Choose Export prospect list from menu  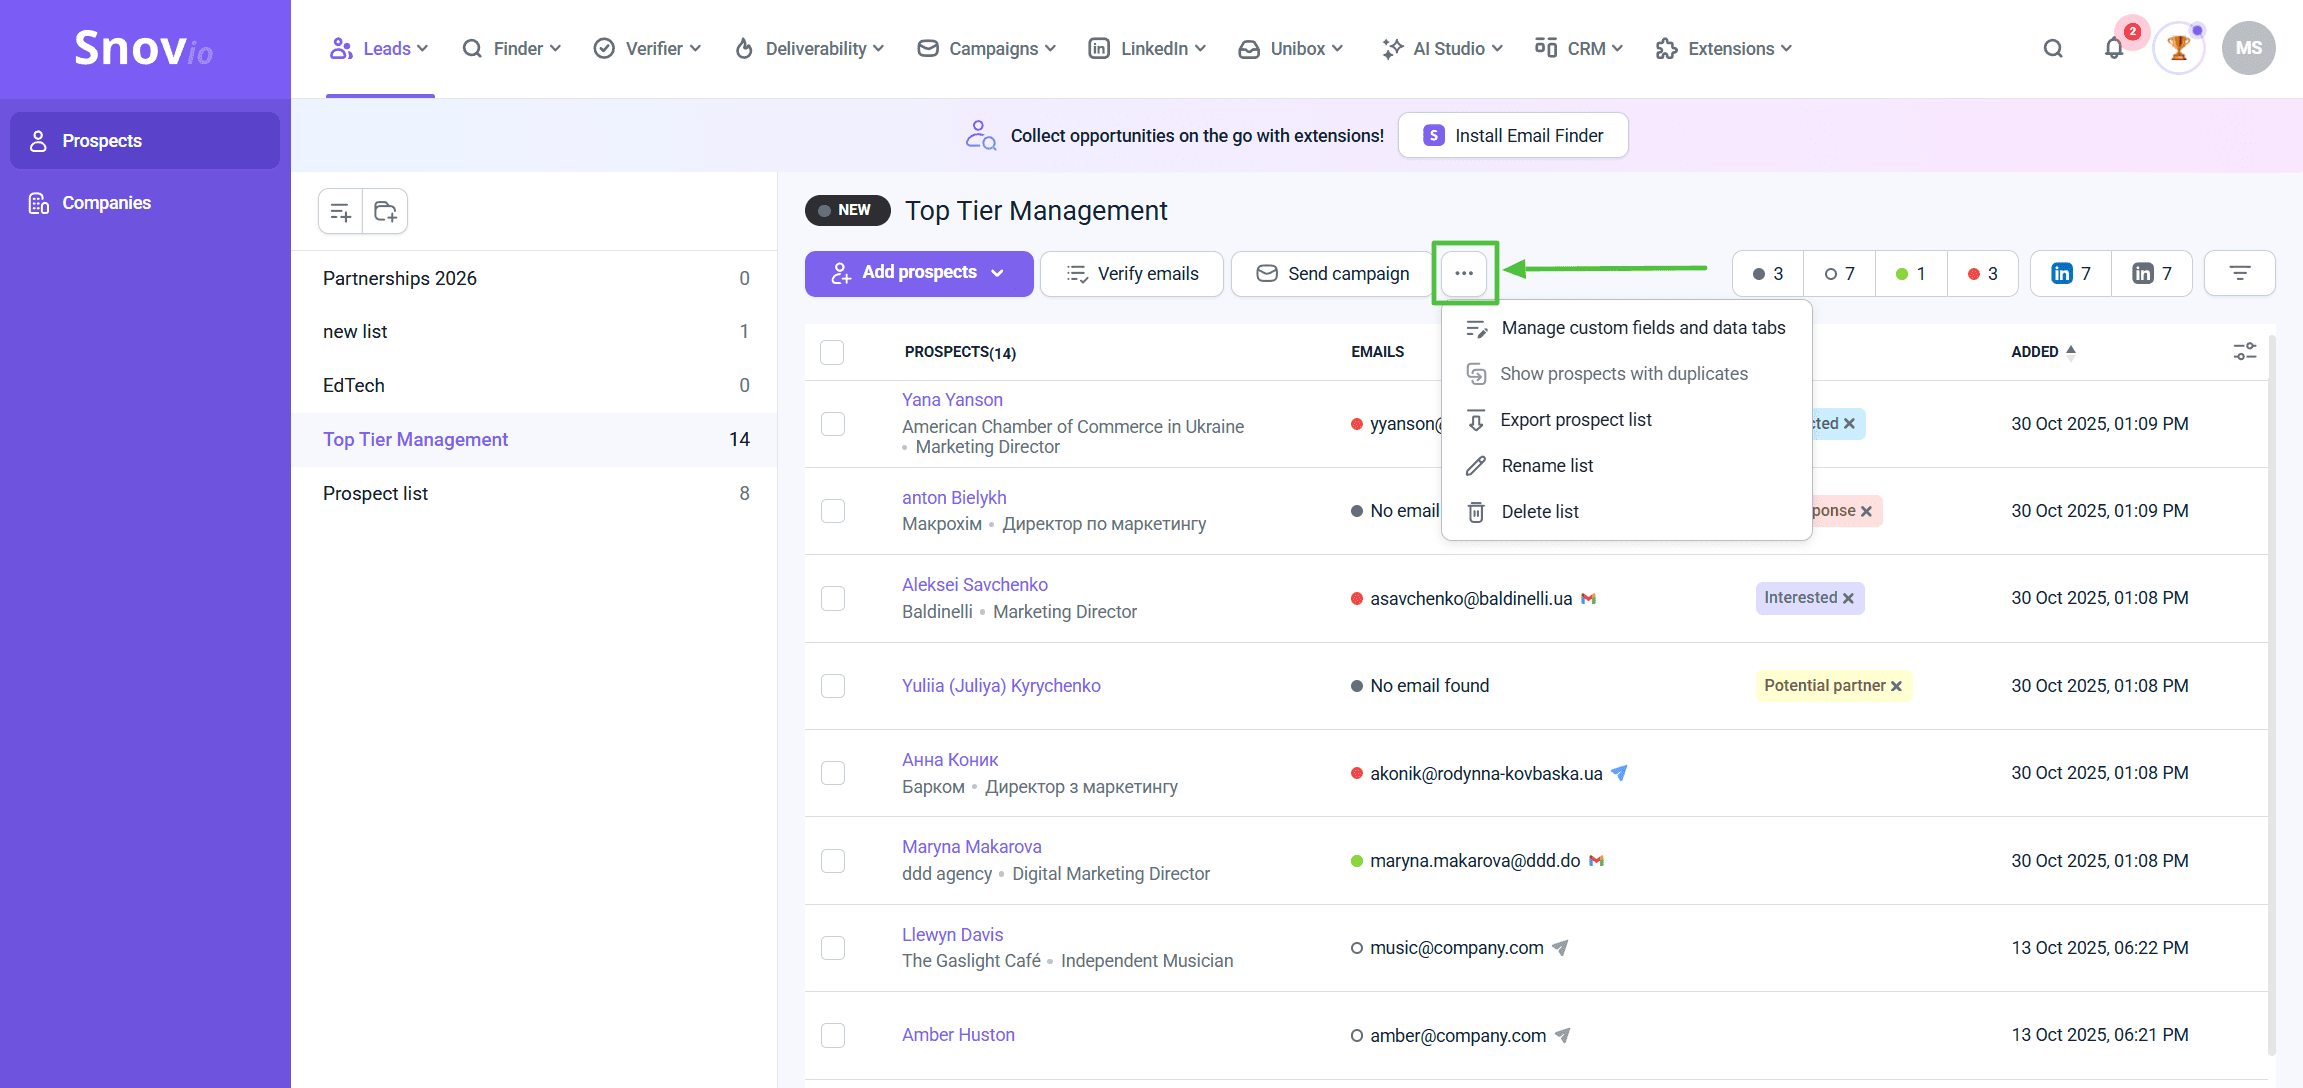click(x=1575, y=420)
